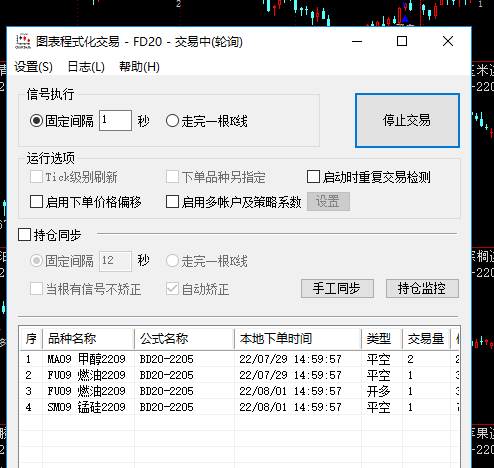Close the 图表程式化交易 window
494x468 pixels.
coord(448,41)
